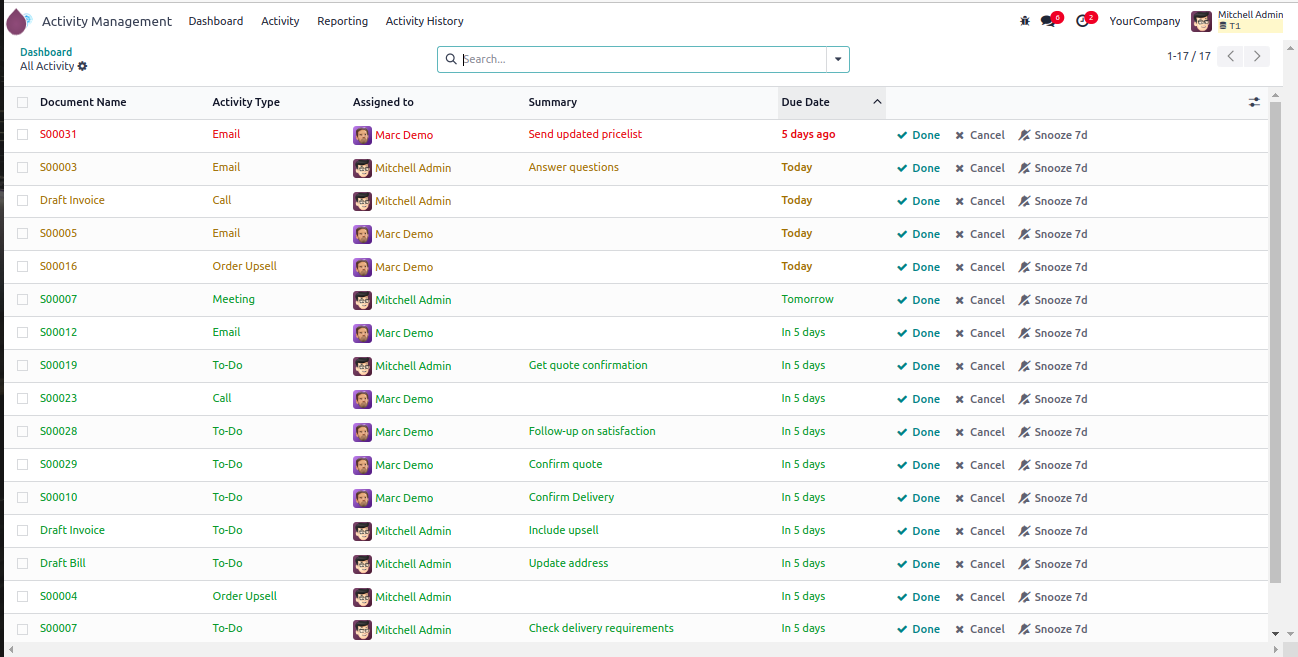Go to the previous page arrow

coord(1232,57)
